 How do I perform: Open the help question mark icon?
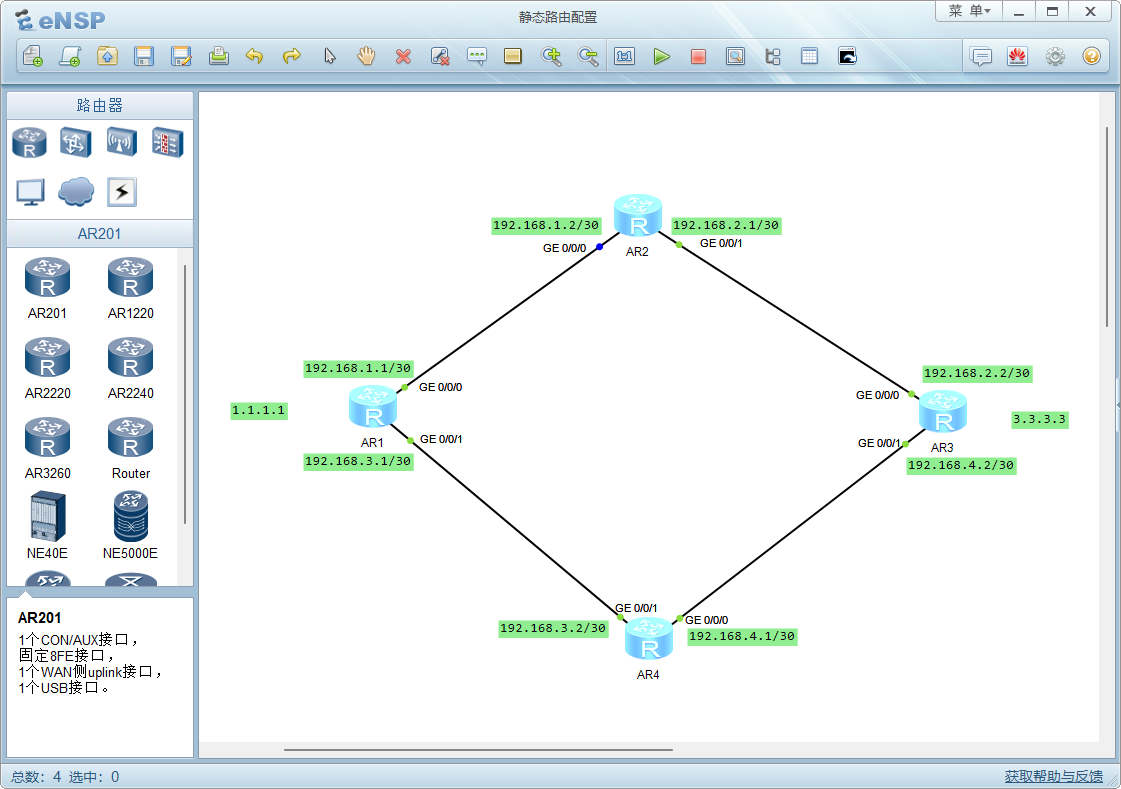tap(1092, 56)
